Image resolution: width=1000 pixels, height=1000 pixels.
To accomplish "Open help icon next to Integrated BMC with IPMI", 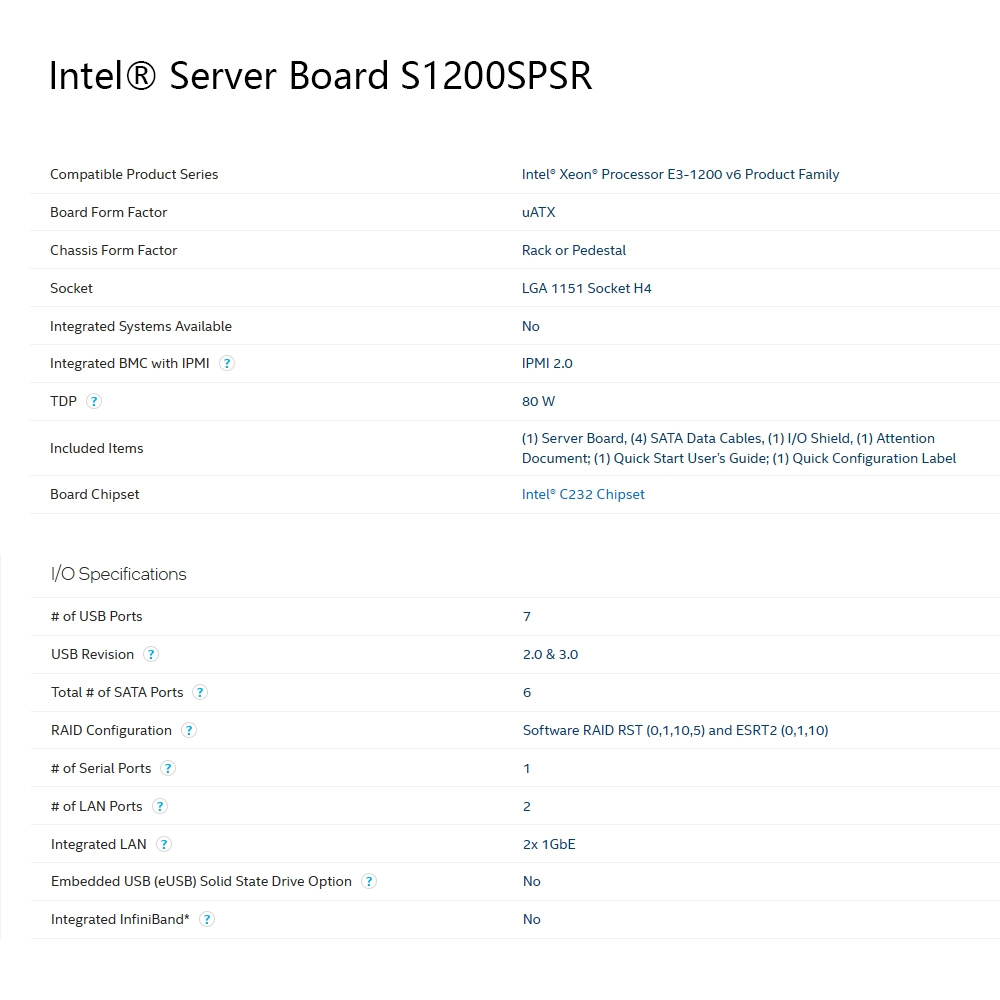I will (x=226, y=364).
